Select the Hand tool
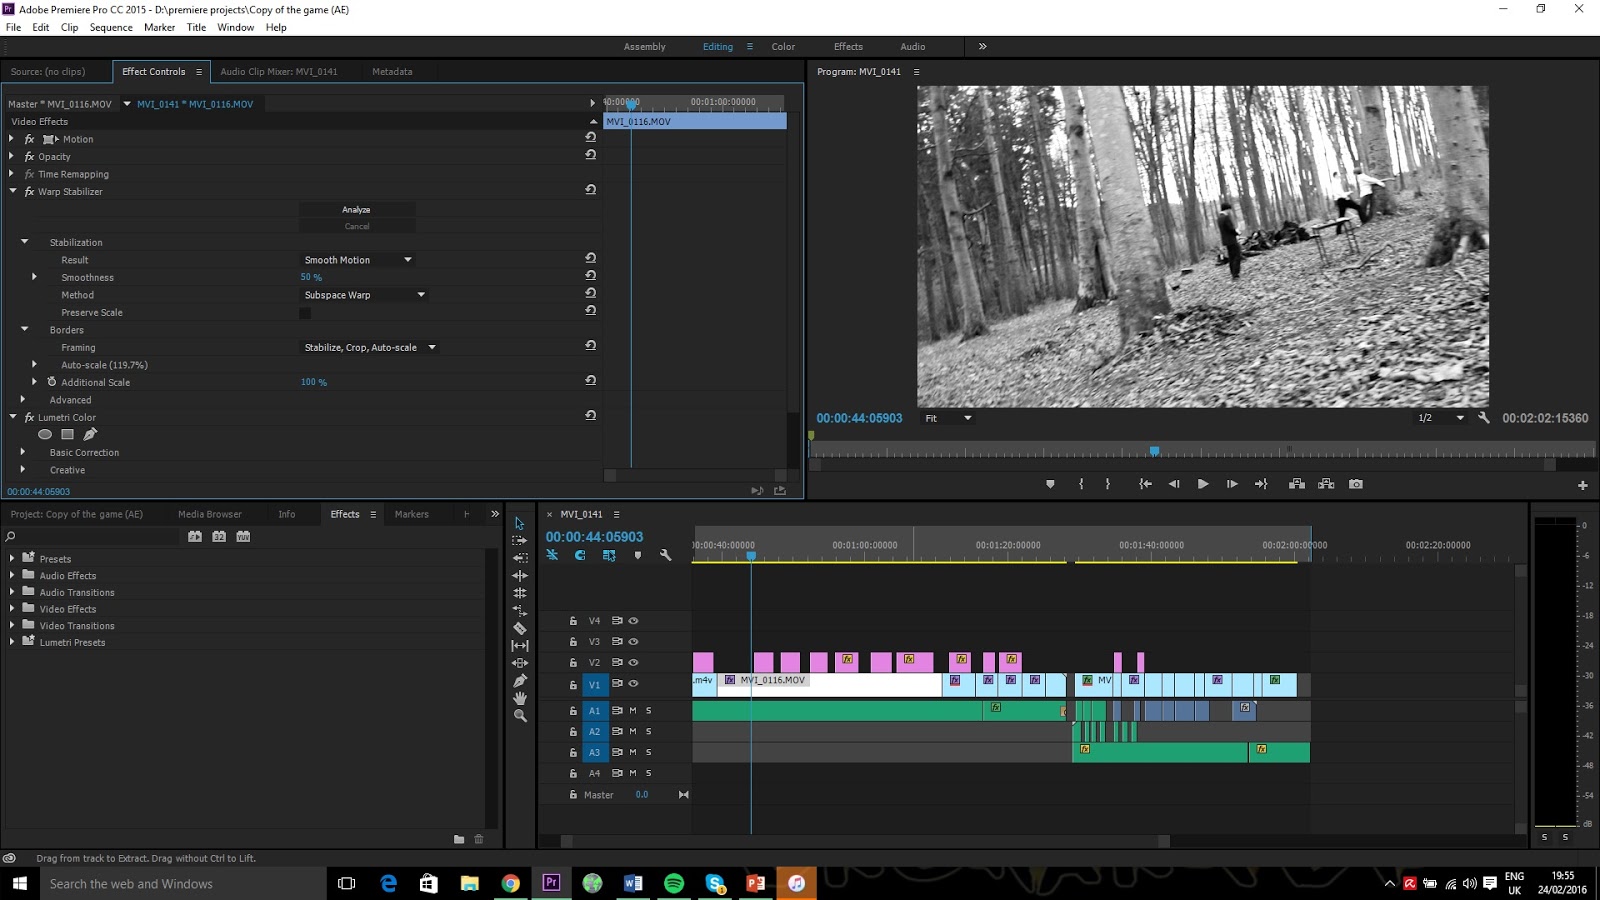This screenshot has width=1600, height=900. (520, 698)
